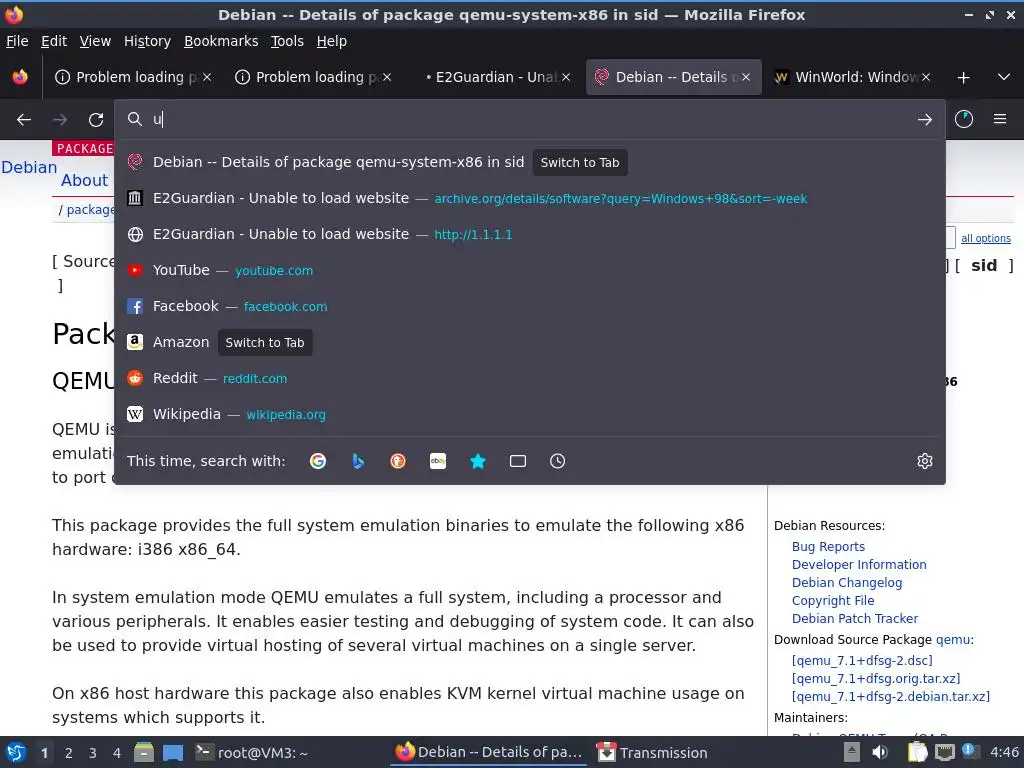Open Firefox View icon in tab strip
Screen dimensions: 1024x768
(x=20, y=77)
